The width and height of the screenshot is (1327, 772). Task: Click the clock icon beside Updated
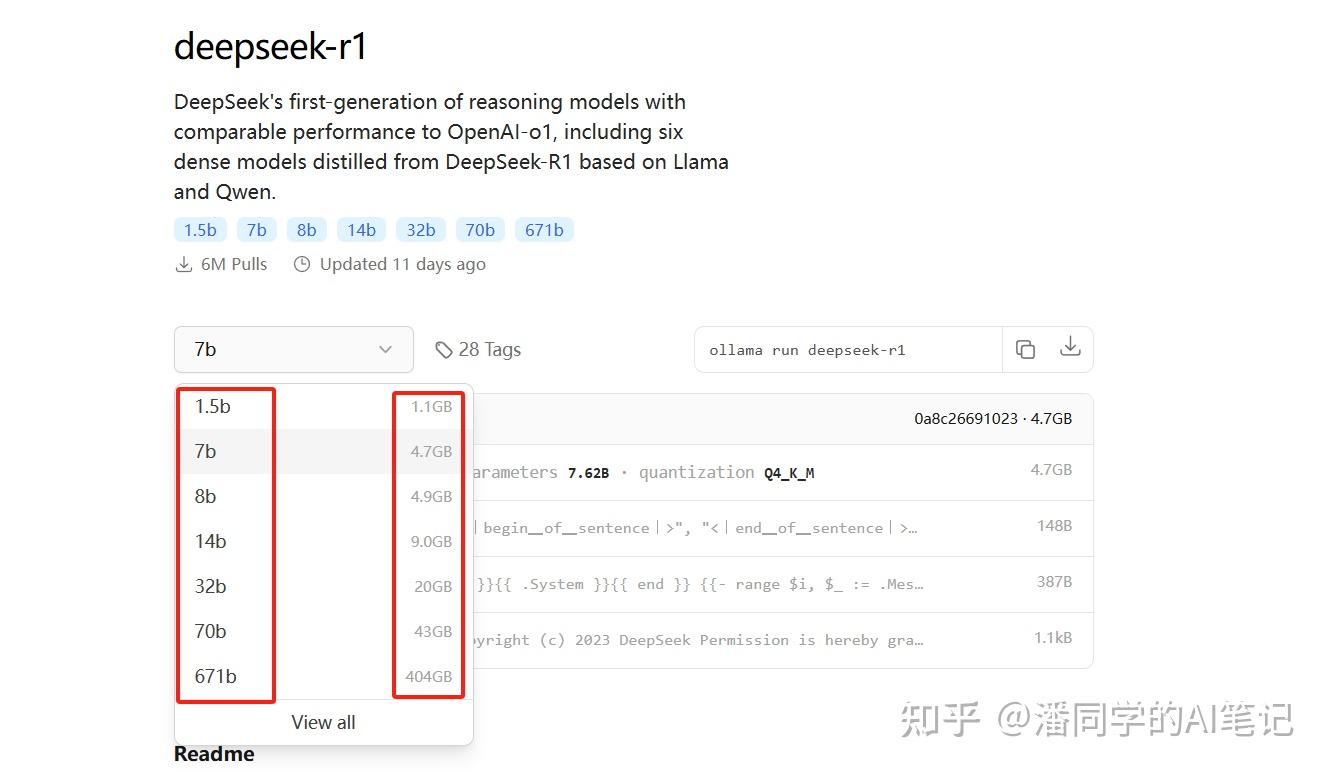pos(302,265)
